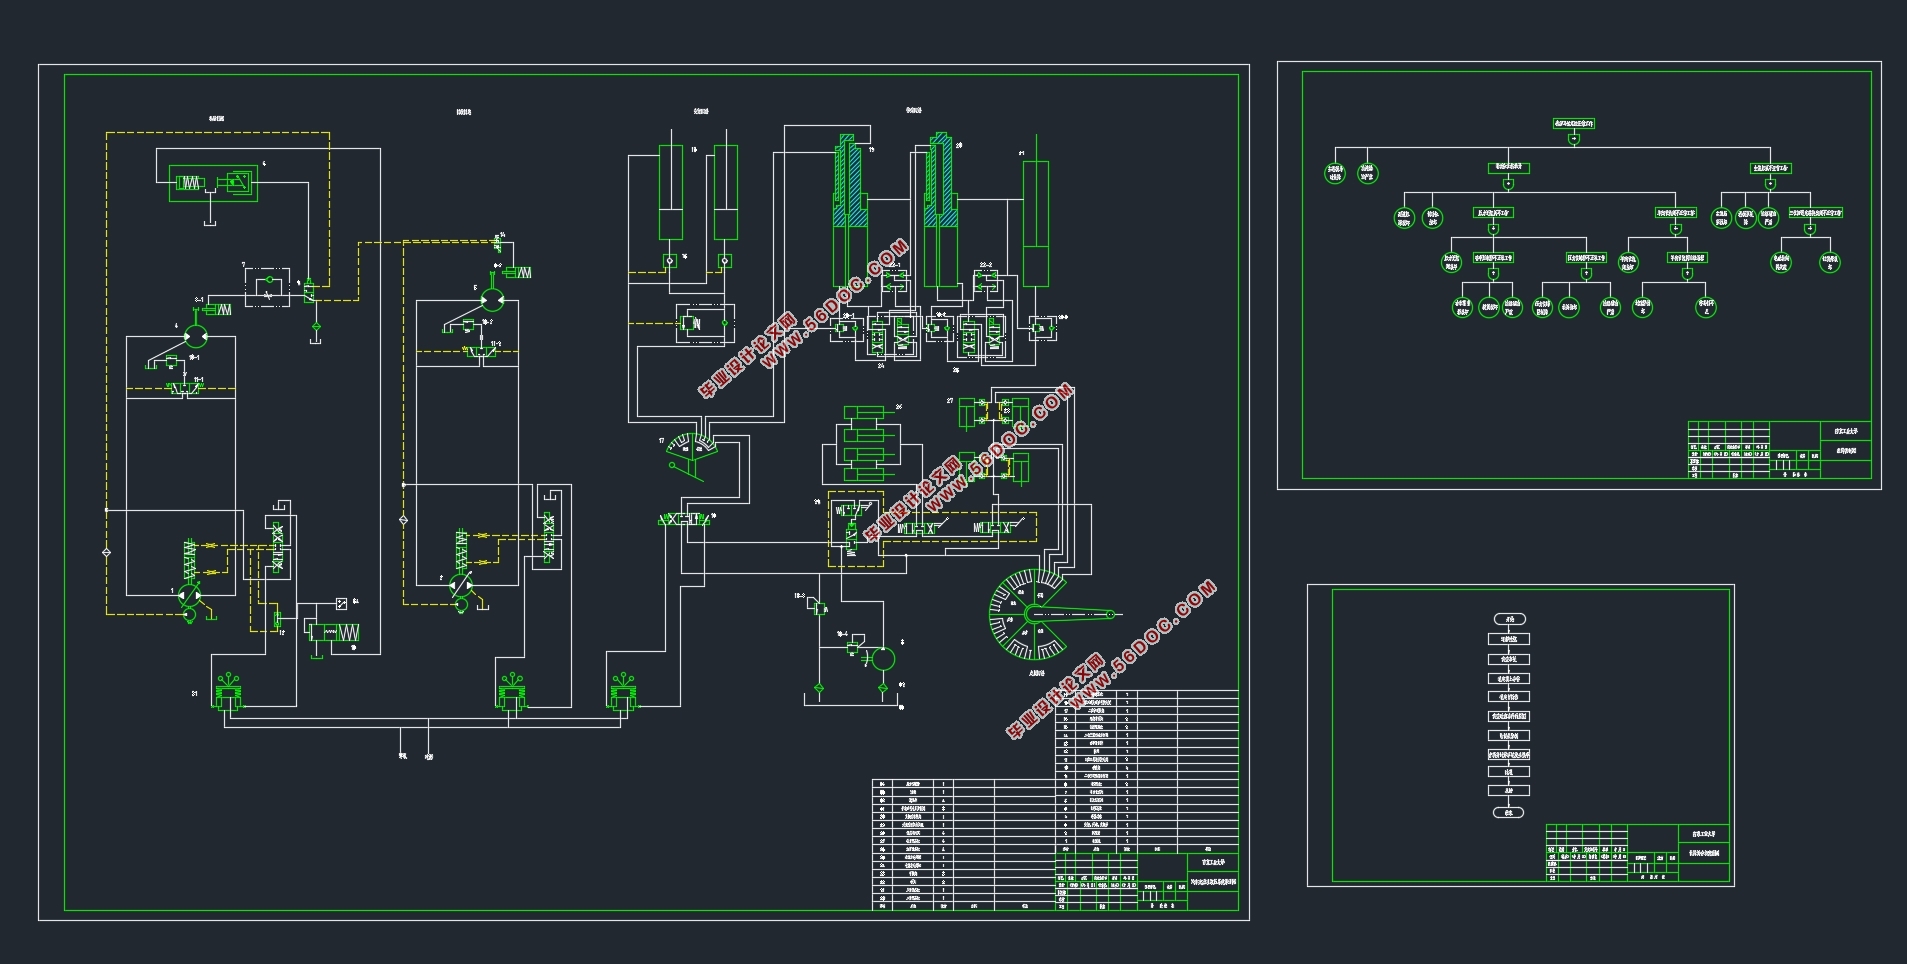Viewport: 1907px width, 964px height.
Task: Select the rightmost rotary joint symbol along the bottom line
Action: [624, 691]
